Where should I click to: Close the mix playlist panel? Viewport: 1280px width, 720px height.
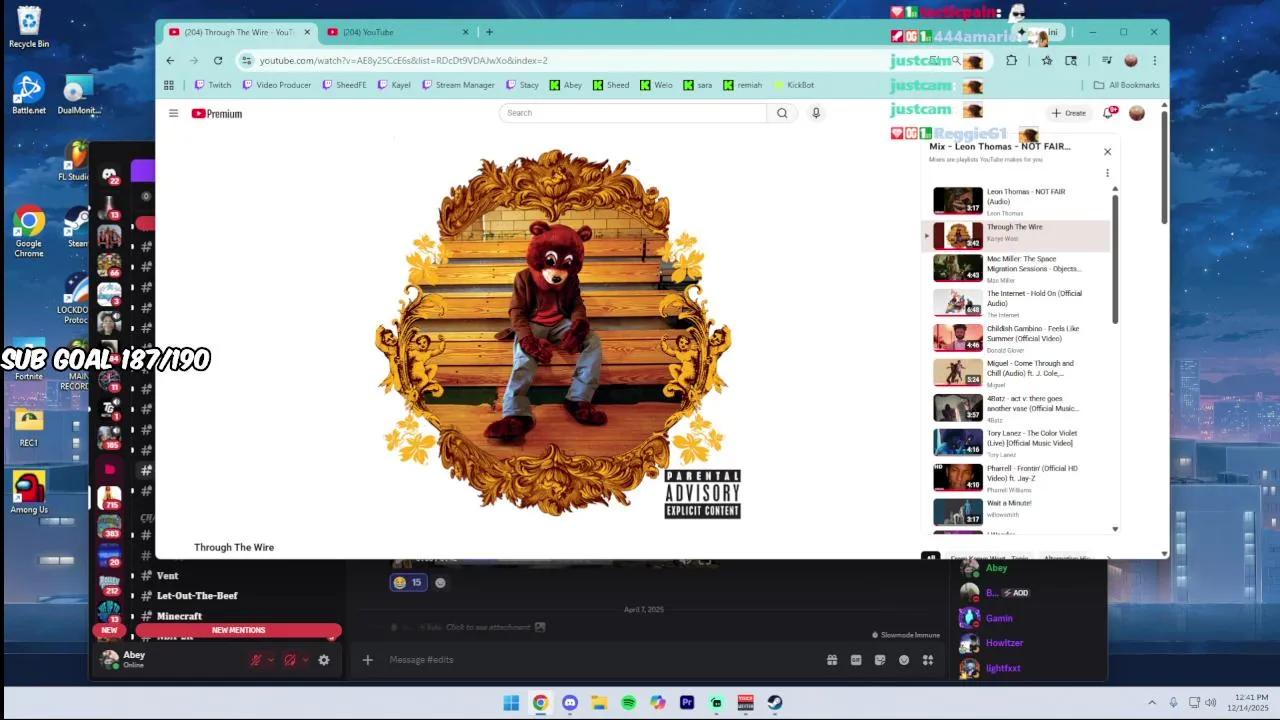1107,152
